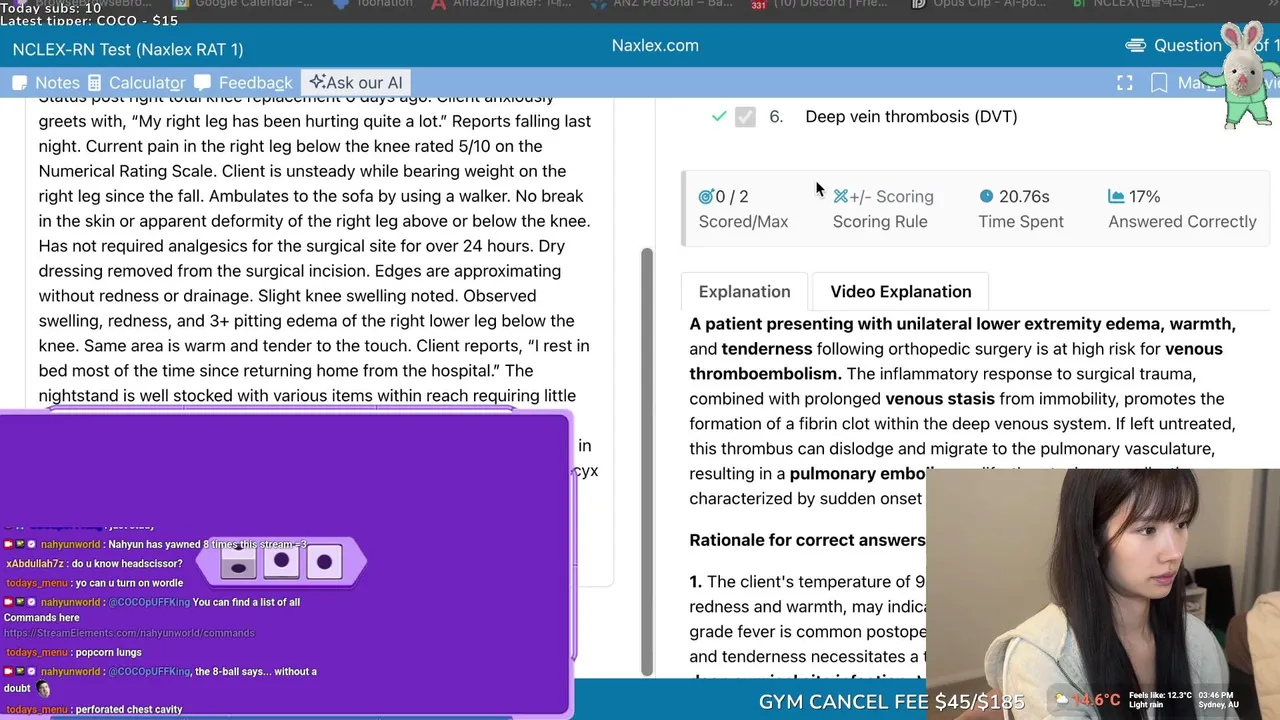Open the Notes tool
1280x720 pixels.
46,83
